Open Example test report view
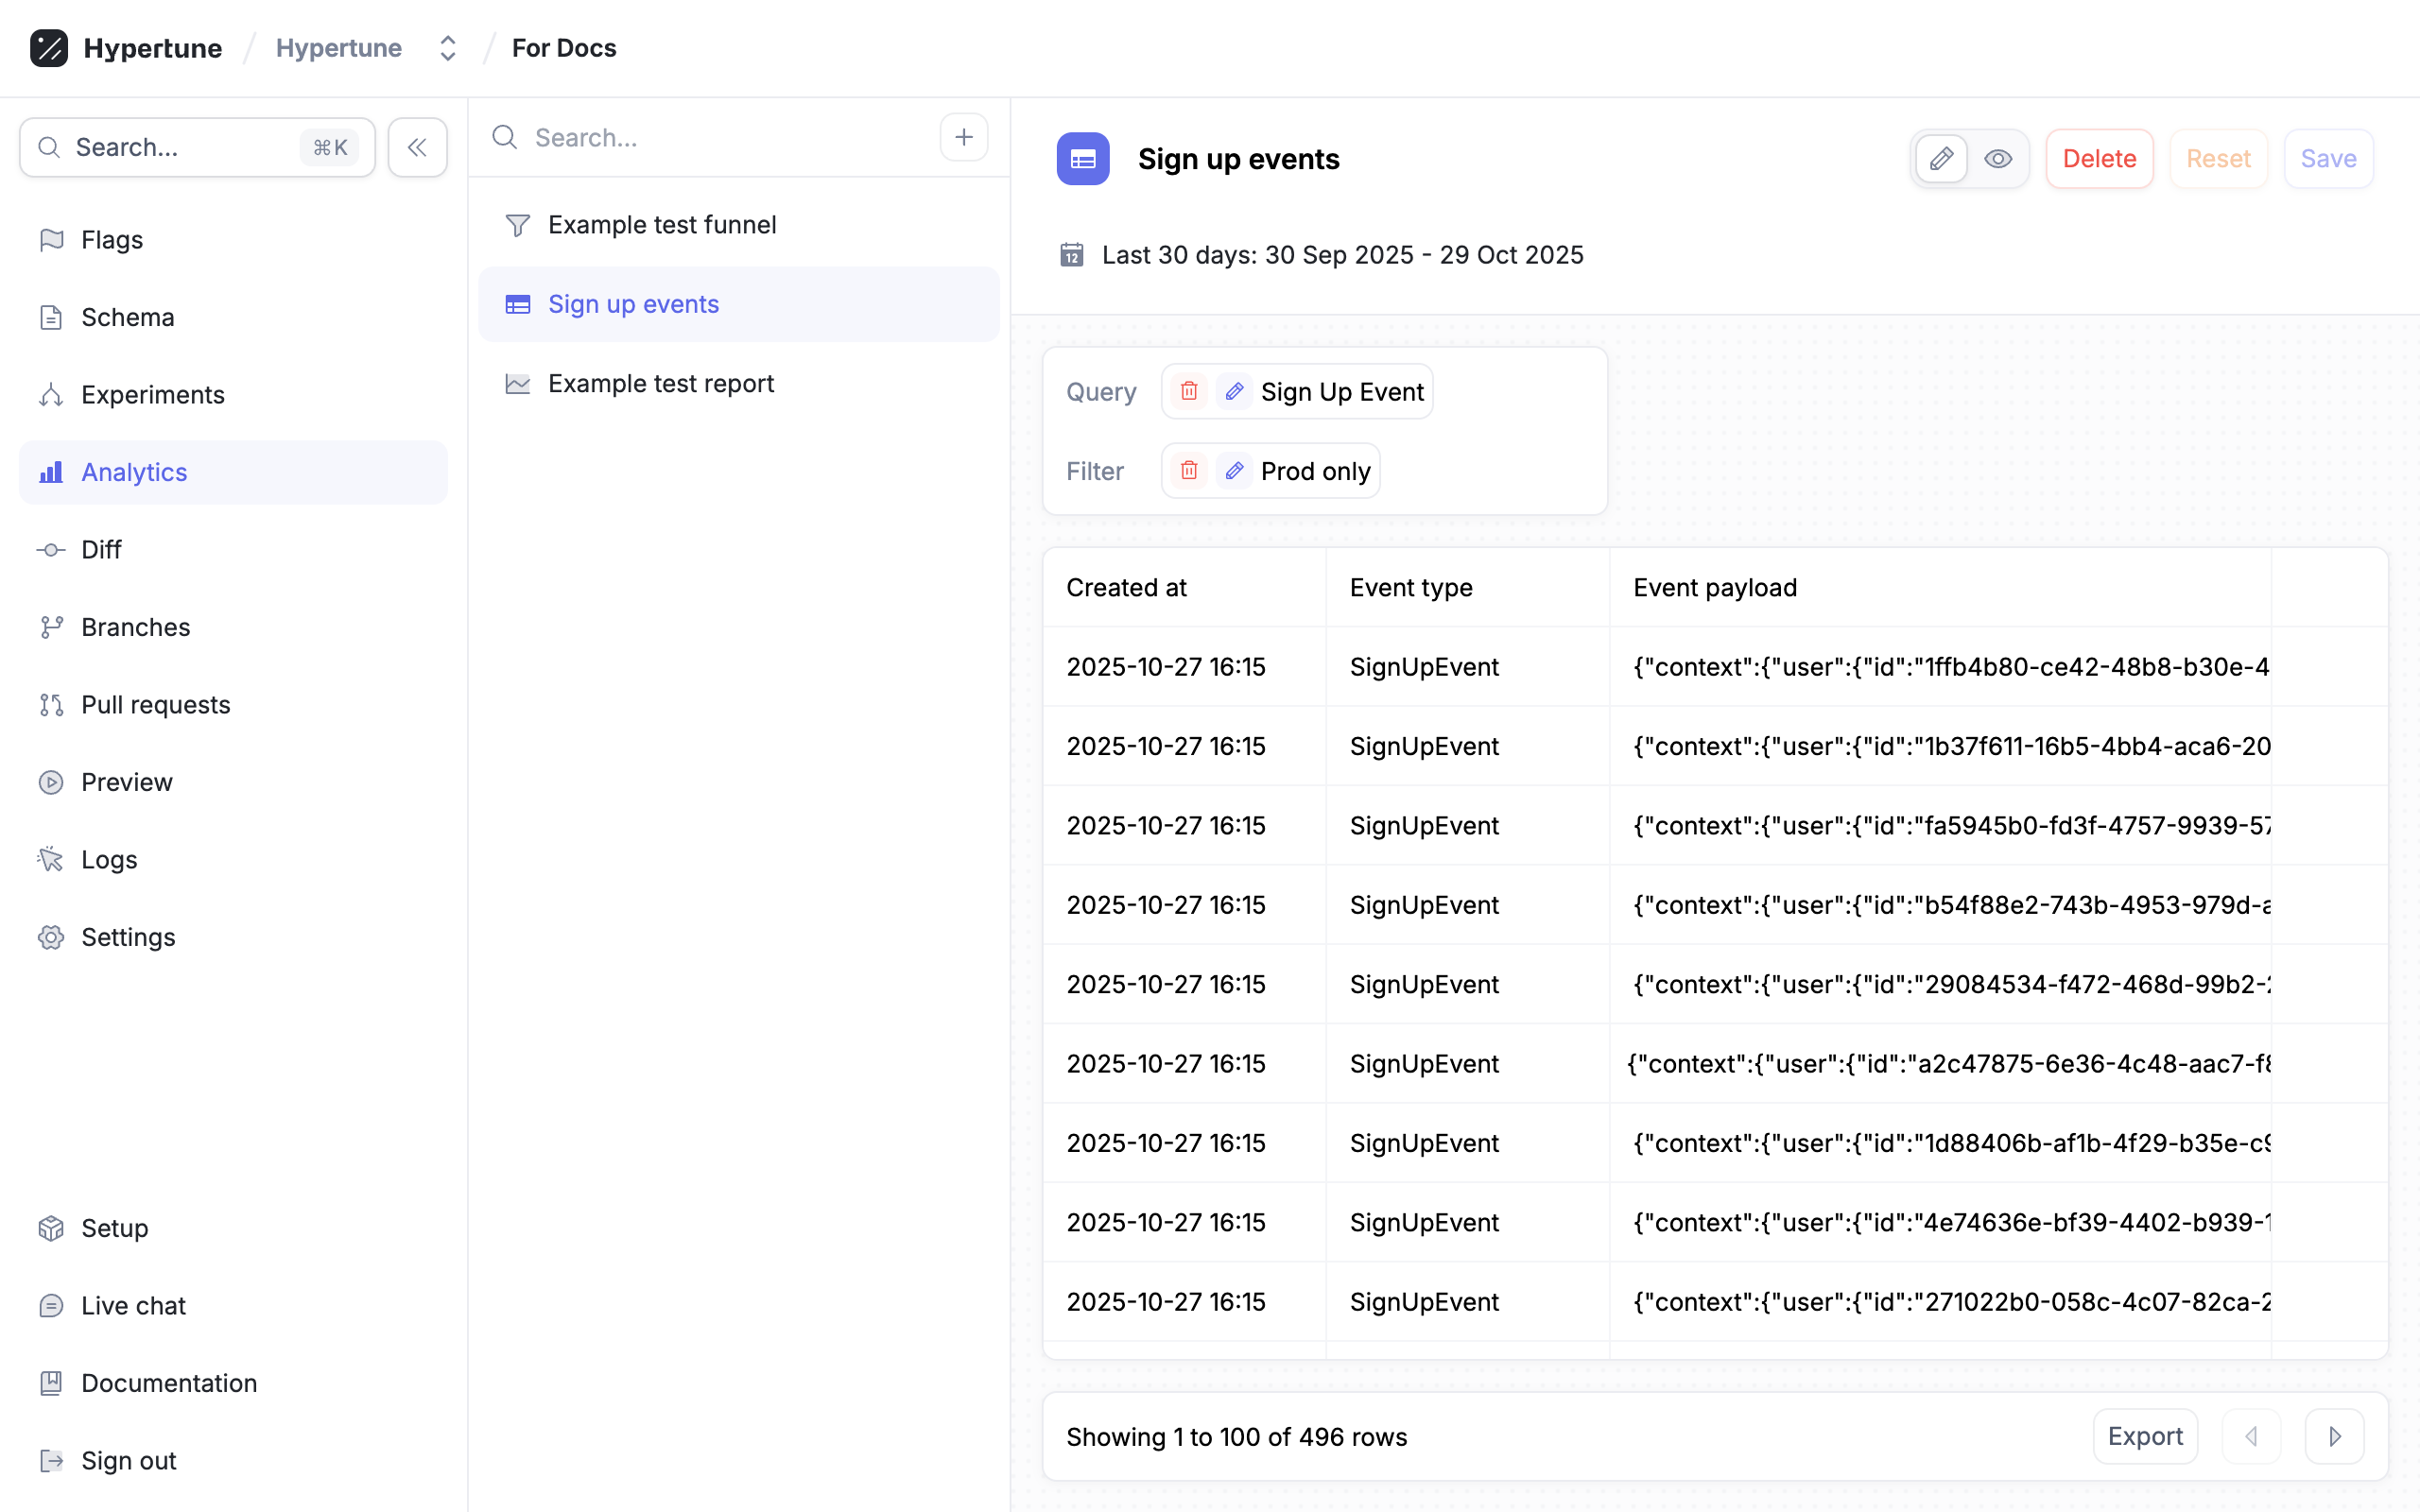Image resolution: width=2420 pixels, height=1512 pixels. [x=660, y=384]
